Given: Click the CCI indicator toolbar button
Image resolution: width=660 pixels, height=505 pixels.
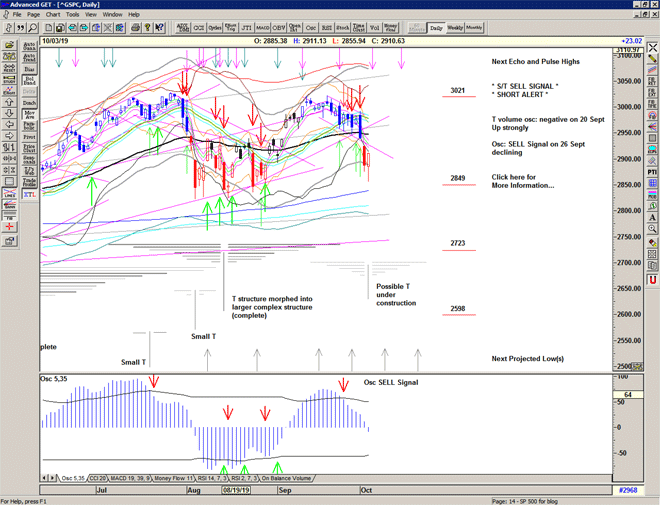Looking at the screenshot, I should (x=199, y=28).
